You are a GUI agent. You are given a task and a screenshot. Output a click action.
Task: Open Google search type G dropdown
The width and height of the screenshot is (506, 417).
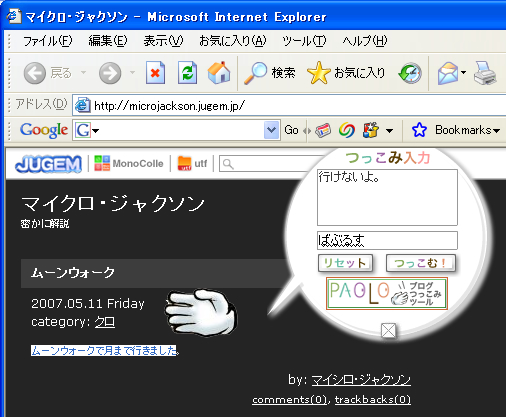click(96, 131)
